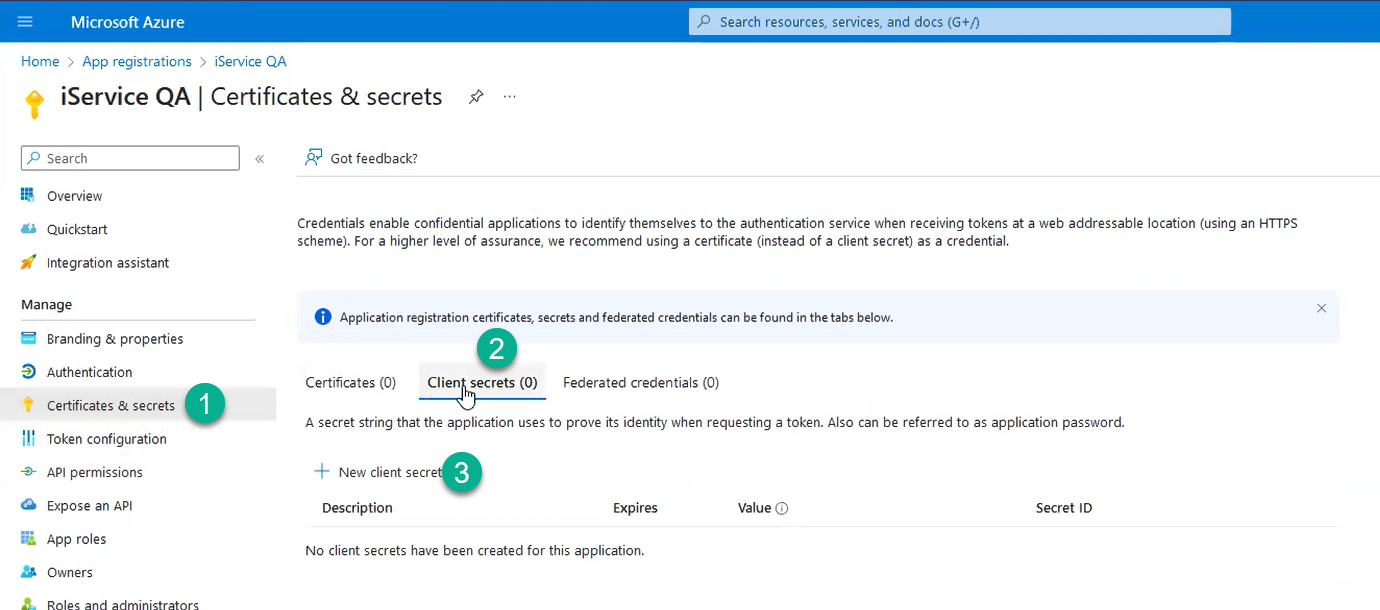
Task: Click the Value column header
Action: (x=754, y=508)
